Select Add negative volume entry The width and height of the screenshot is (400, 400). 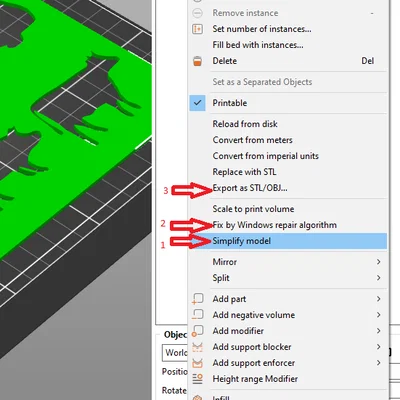click(254, 315)
